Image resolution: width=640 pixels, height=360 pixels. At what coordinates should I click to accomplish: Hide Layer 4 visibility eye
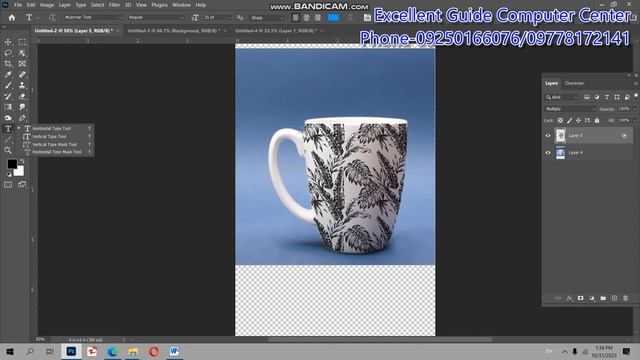point(548,153)
